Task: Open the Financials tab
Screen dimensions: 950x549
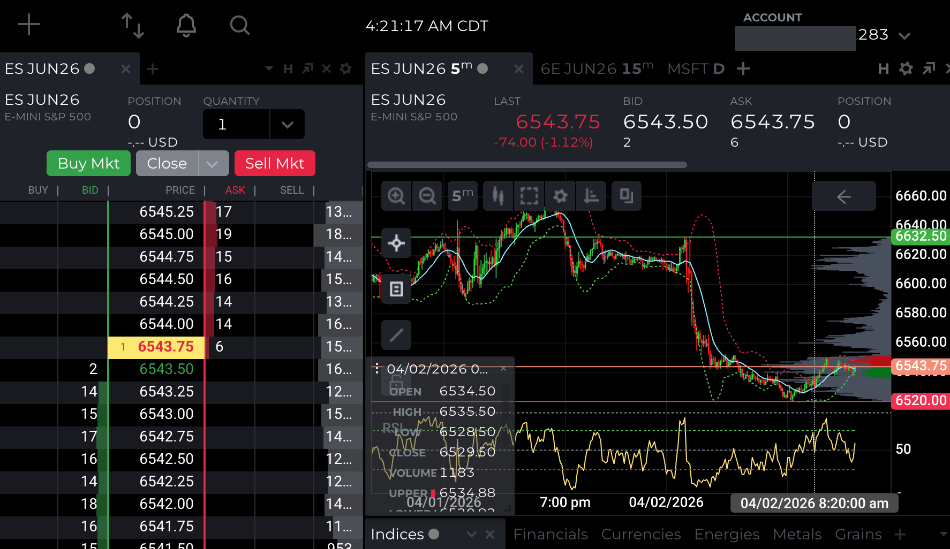Action: (551, 534)
